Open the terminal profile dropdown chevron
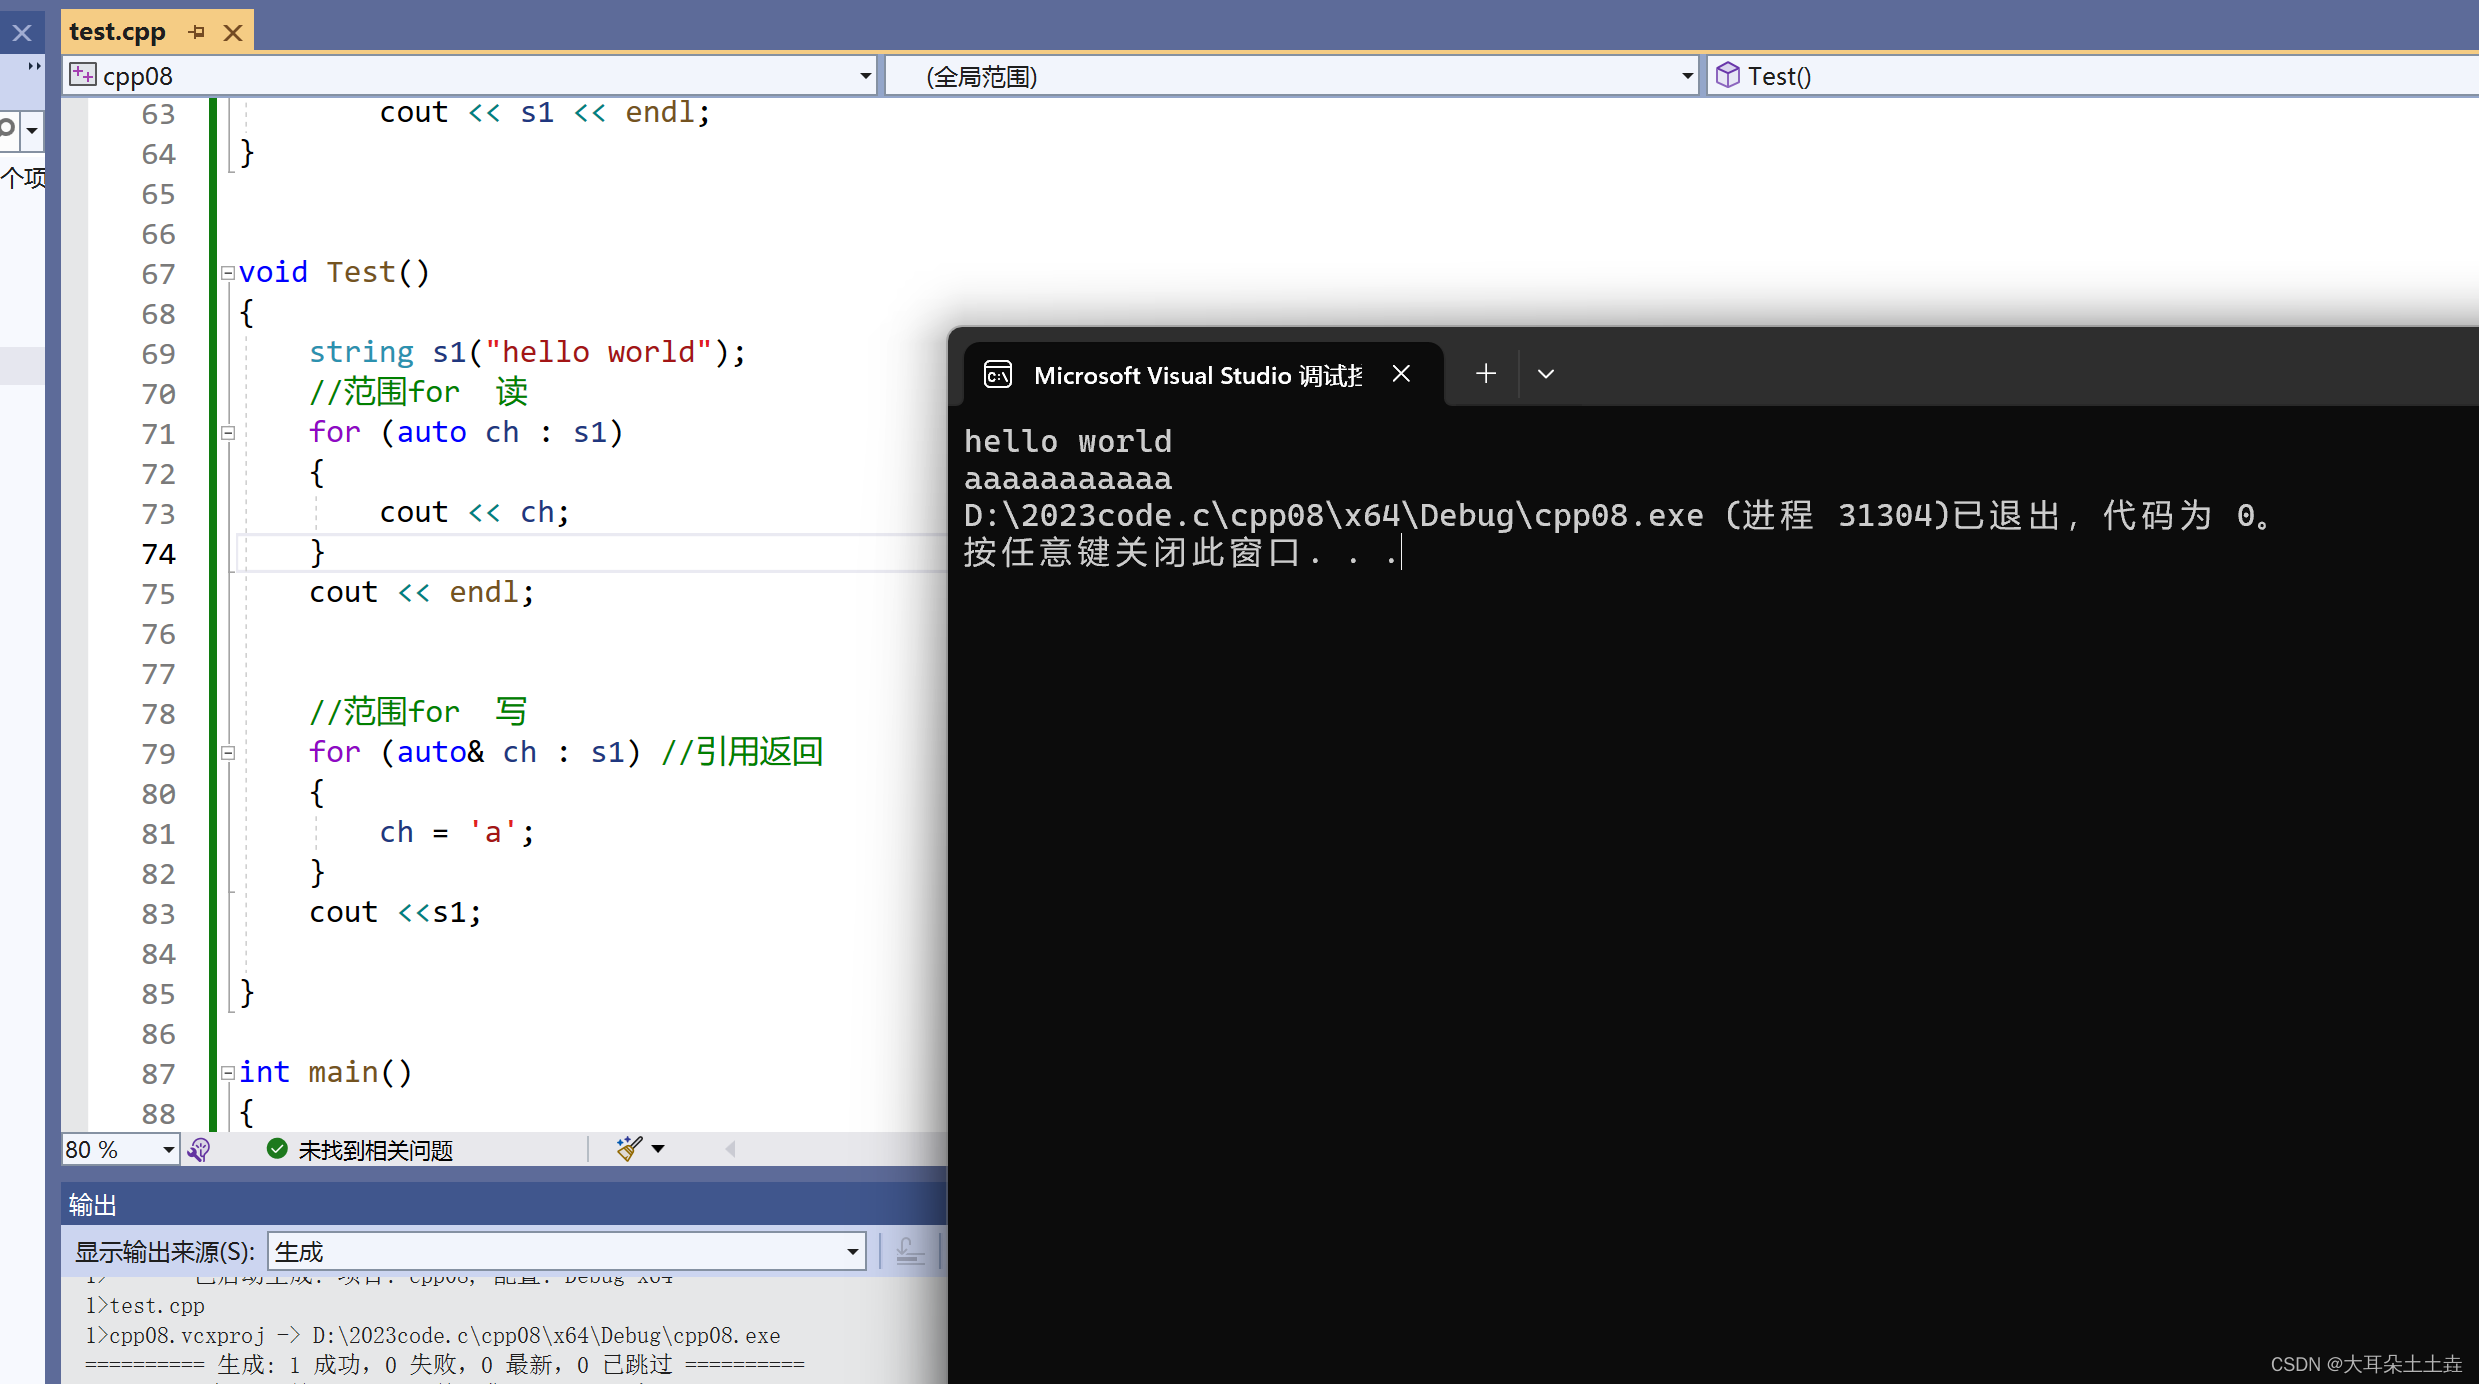This screenshot has height=1384, width=2479. point(1545,374)
